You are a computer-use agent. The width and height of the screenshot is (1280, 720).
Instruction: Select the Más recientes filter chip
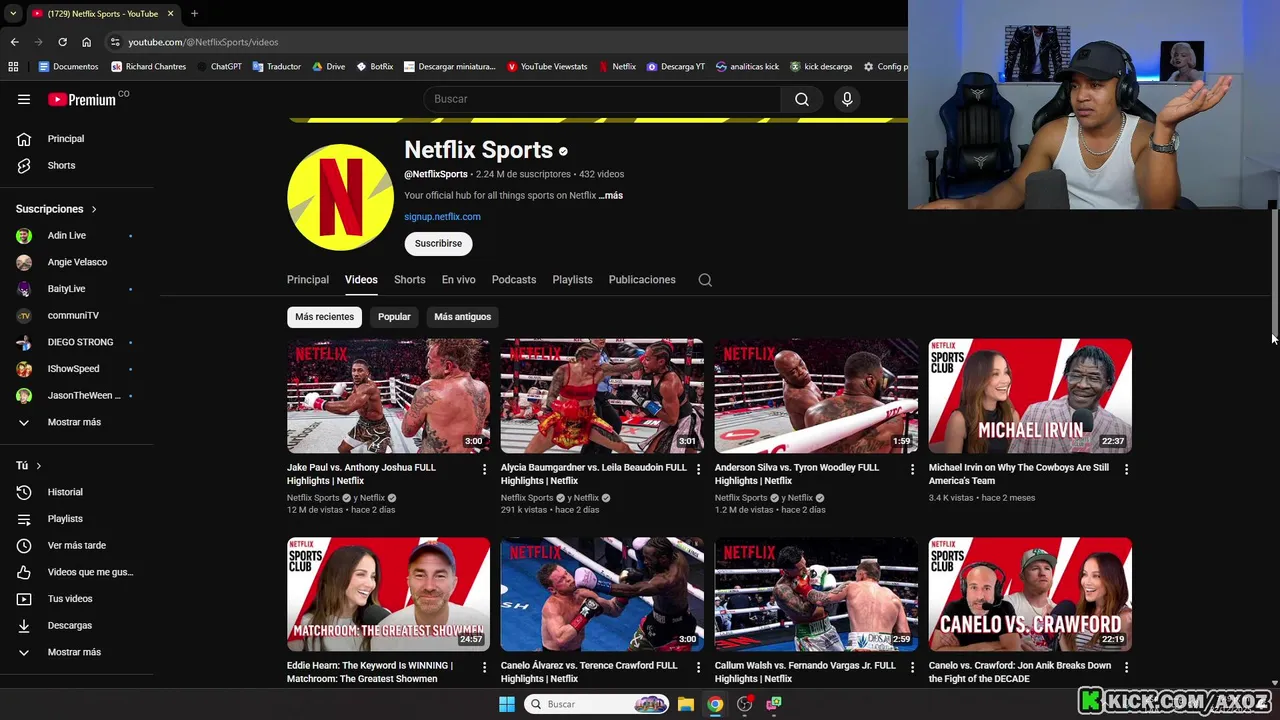pos(324,317)
